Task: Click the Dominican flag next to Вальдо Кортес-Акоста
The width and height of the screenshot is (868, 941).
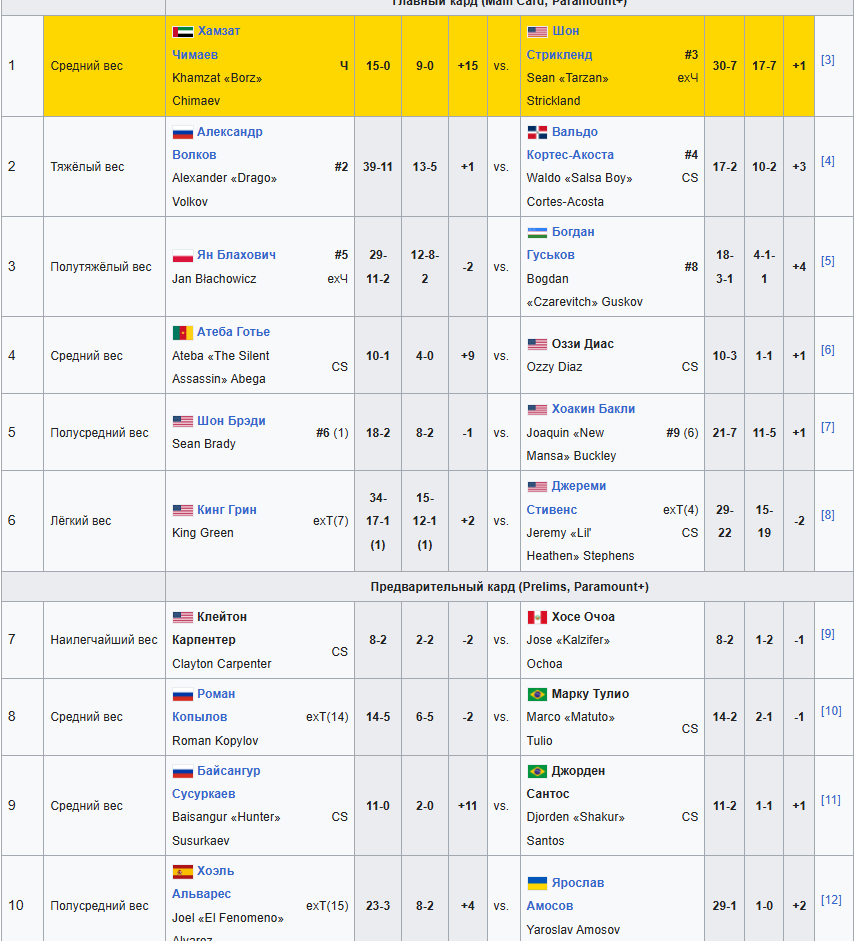Action: (x=537, y=132)
